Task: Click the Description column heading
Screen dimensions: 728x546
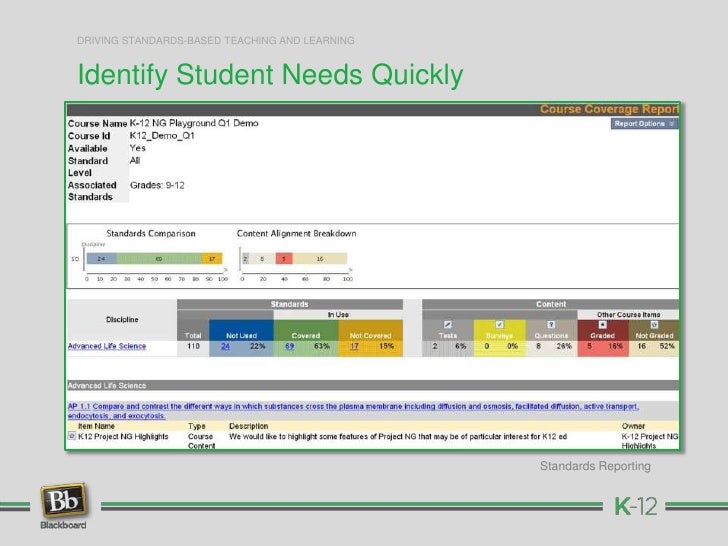Action: tap(248, 426)
